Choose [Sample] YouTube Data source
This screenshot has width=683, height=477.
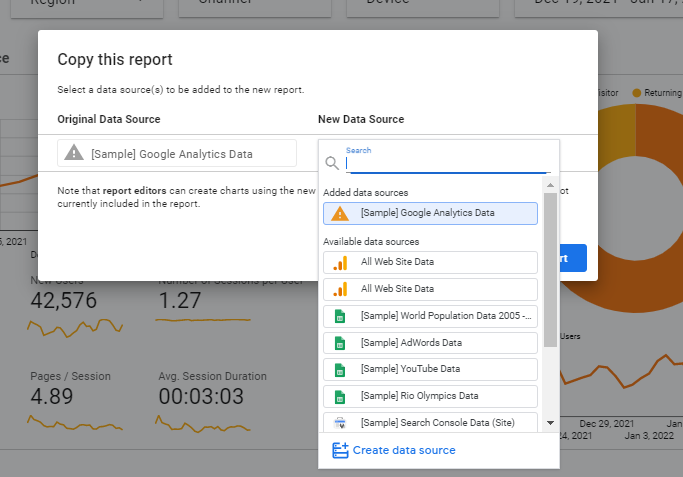tap(430, 369)
